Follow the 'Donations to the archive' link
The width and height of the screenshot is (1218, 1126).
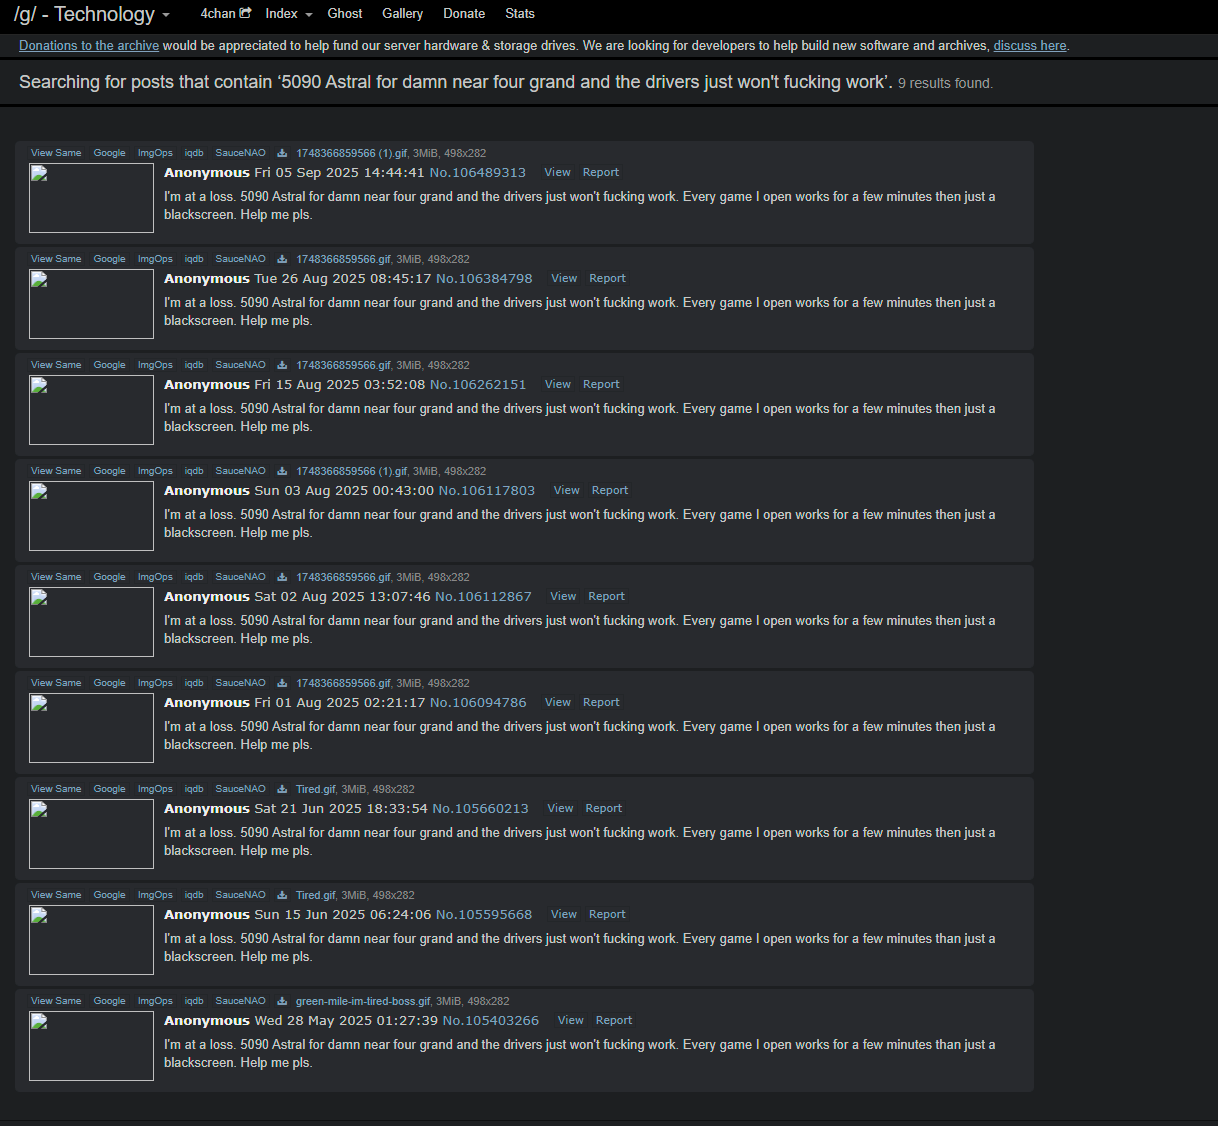[89, 45]
